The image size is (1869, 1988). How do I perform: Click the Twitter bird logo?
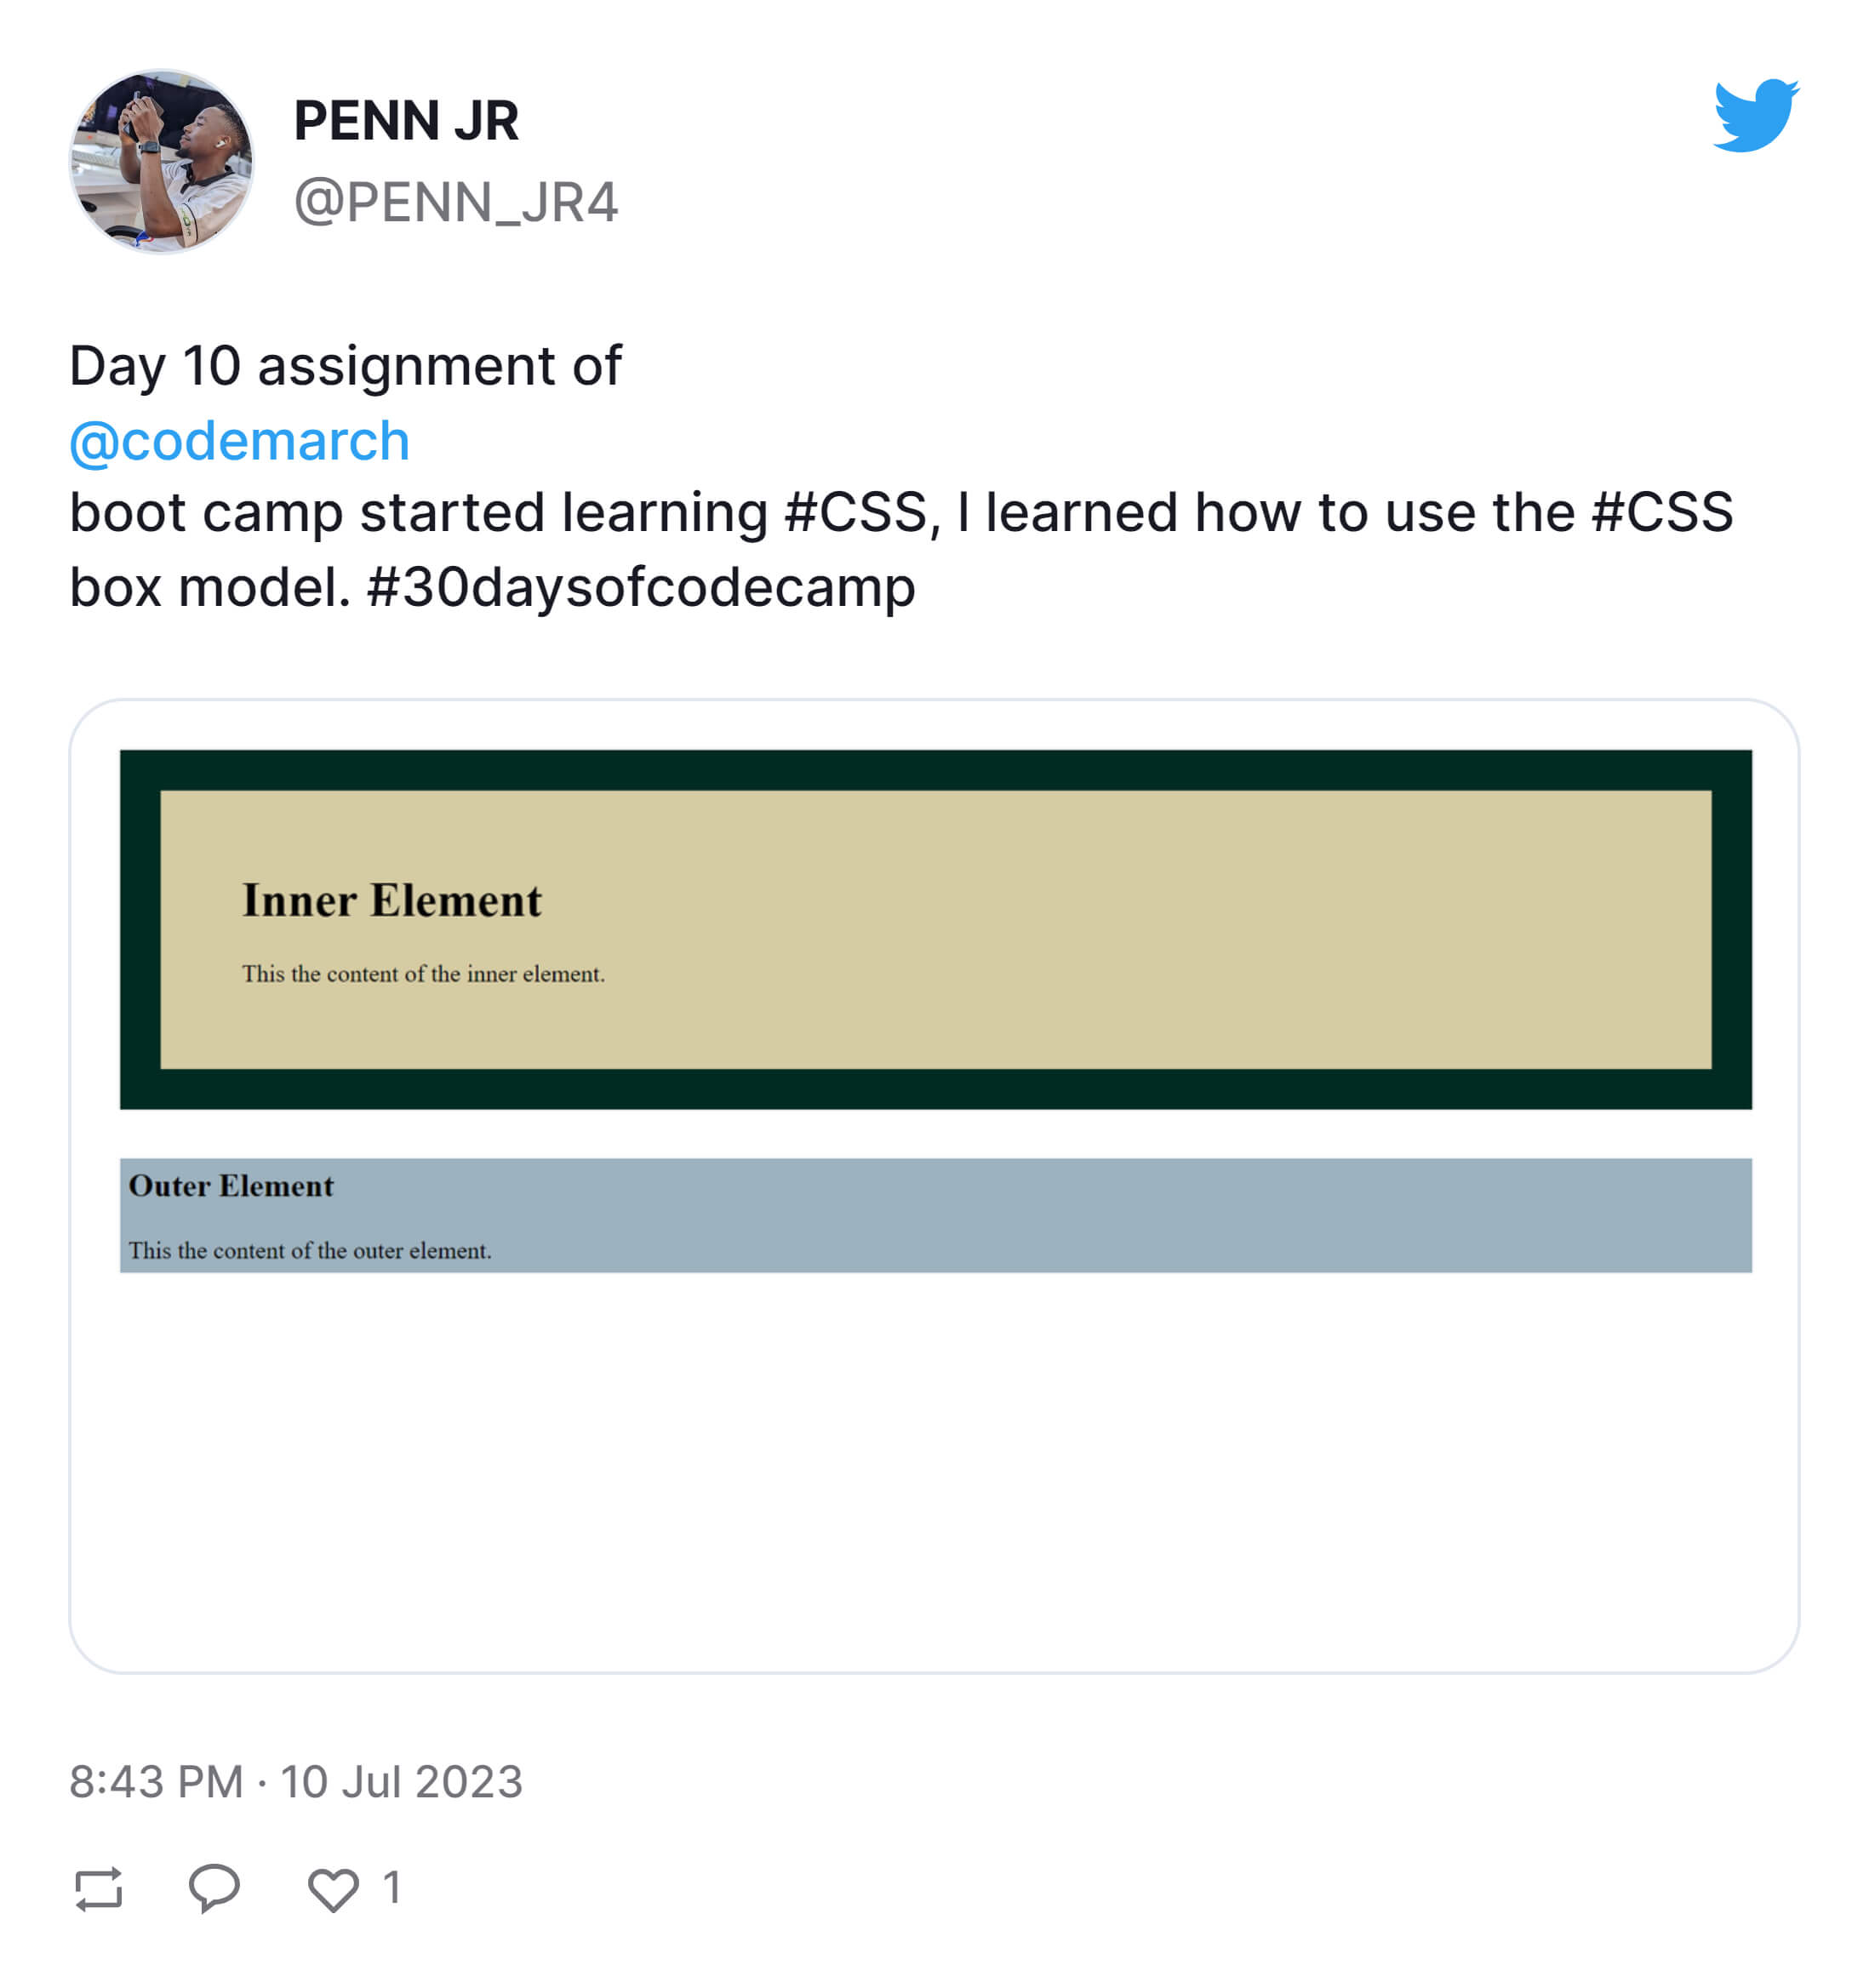[1755, 115]
